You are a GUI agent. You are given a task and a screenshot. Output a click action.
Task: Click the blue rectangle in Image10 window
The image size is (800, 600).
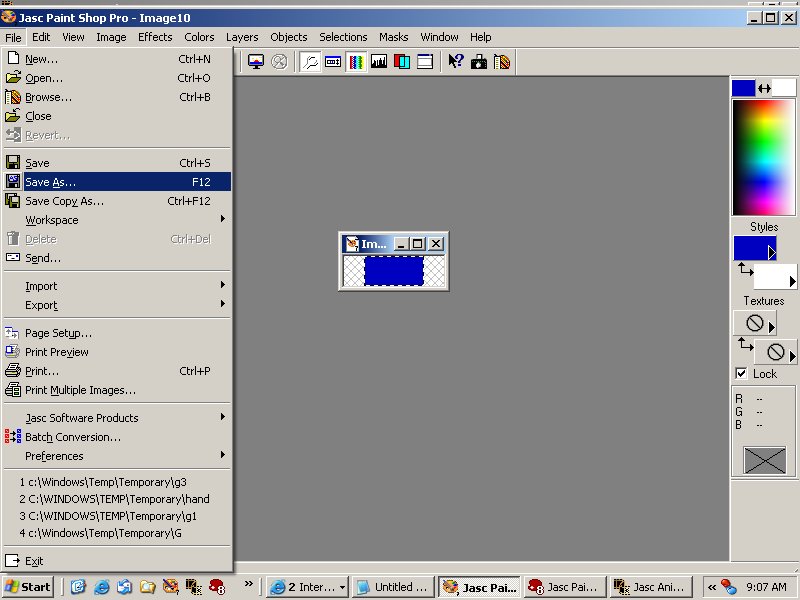coord(393,271)
